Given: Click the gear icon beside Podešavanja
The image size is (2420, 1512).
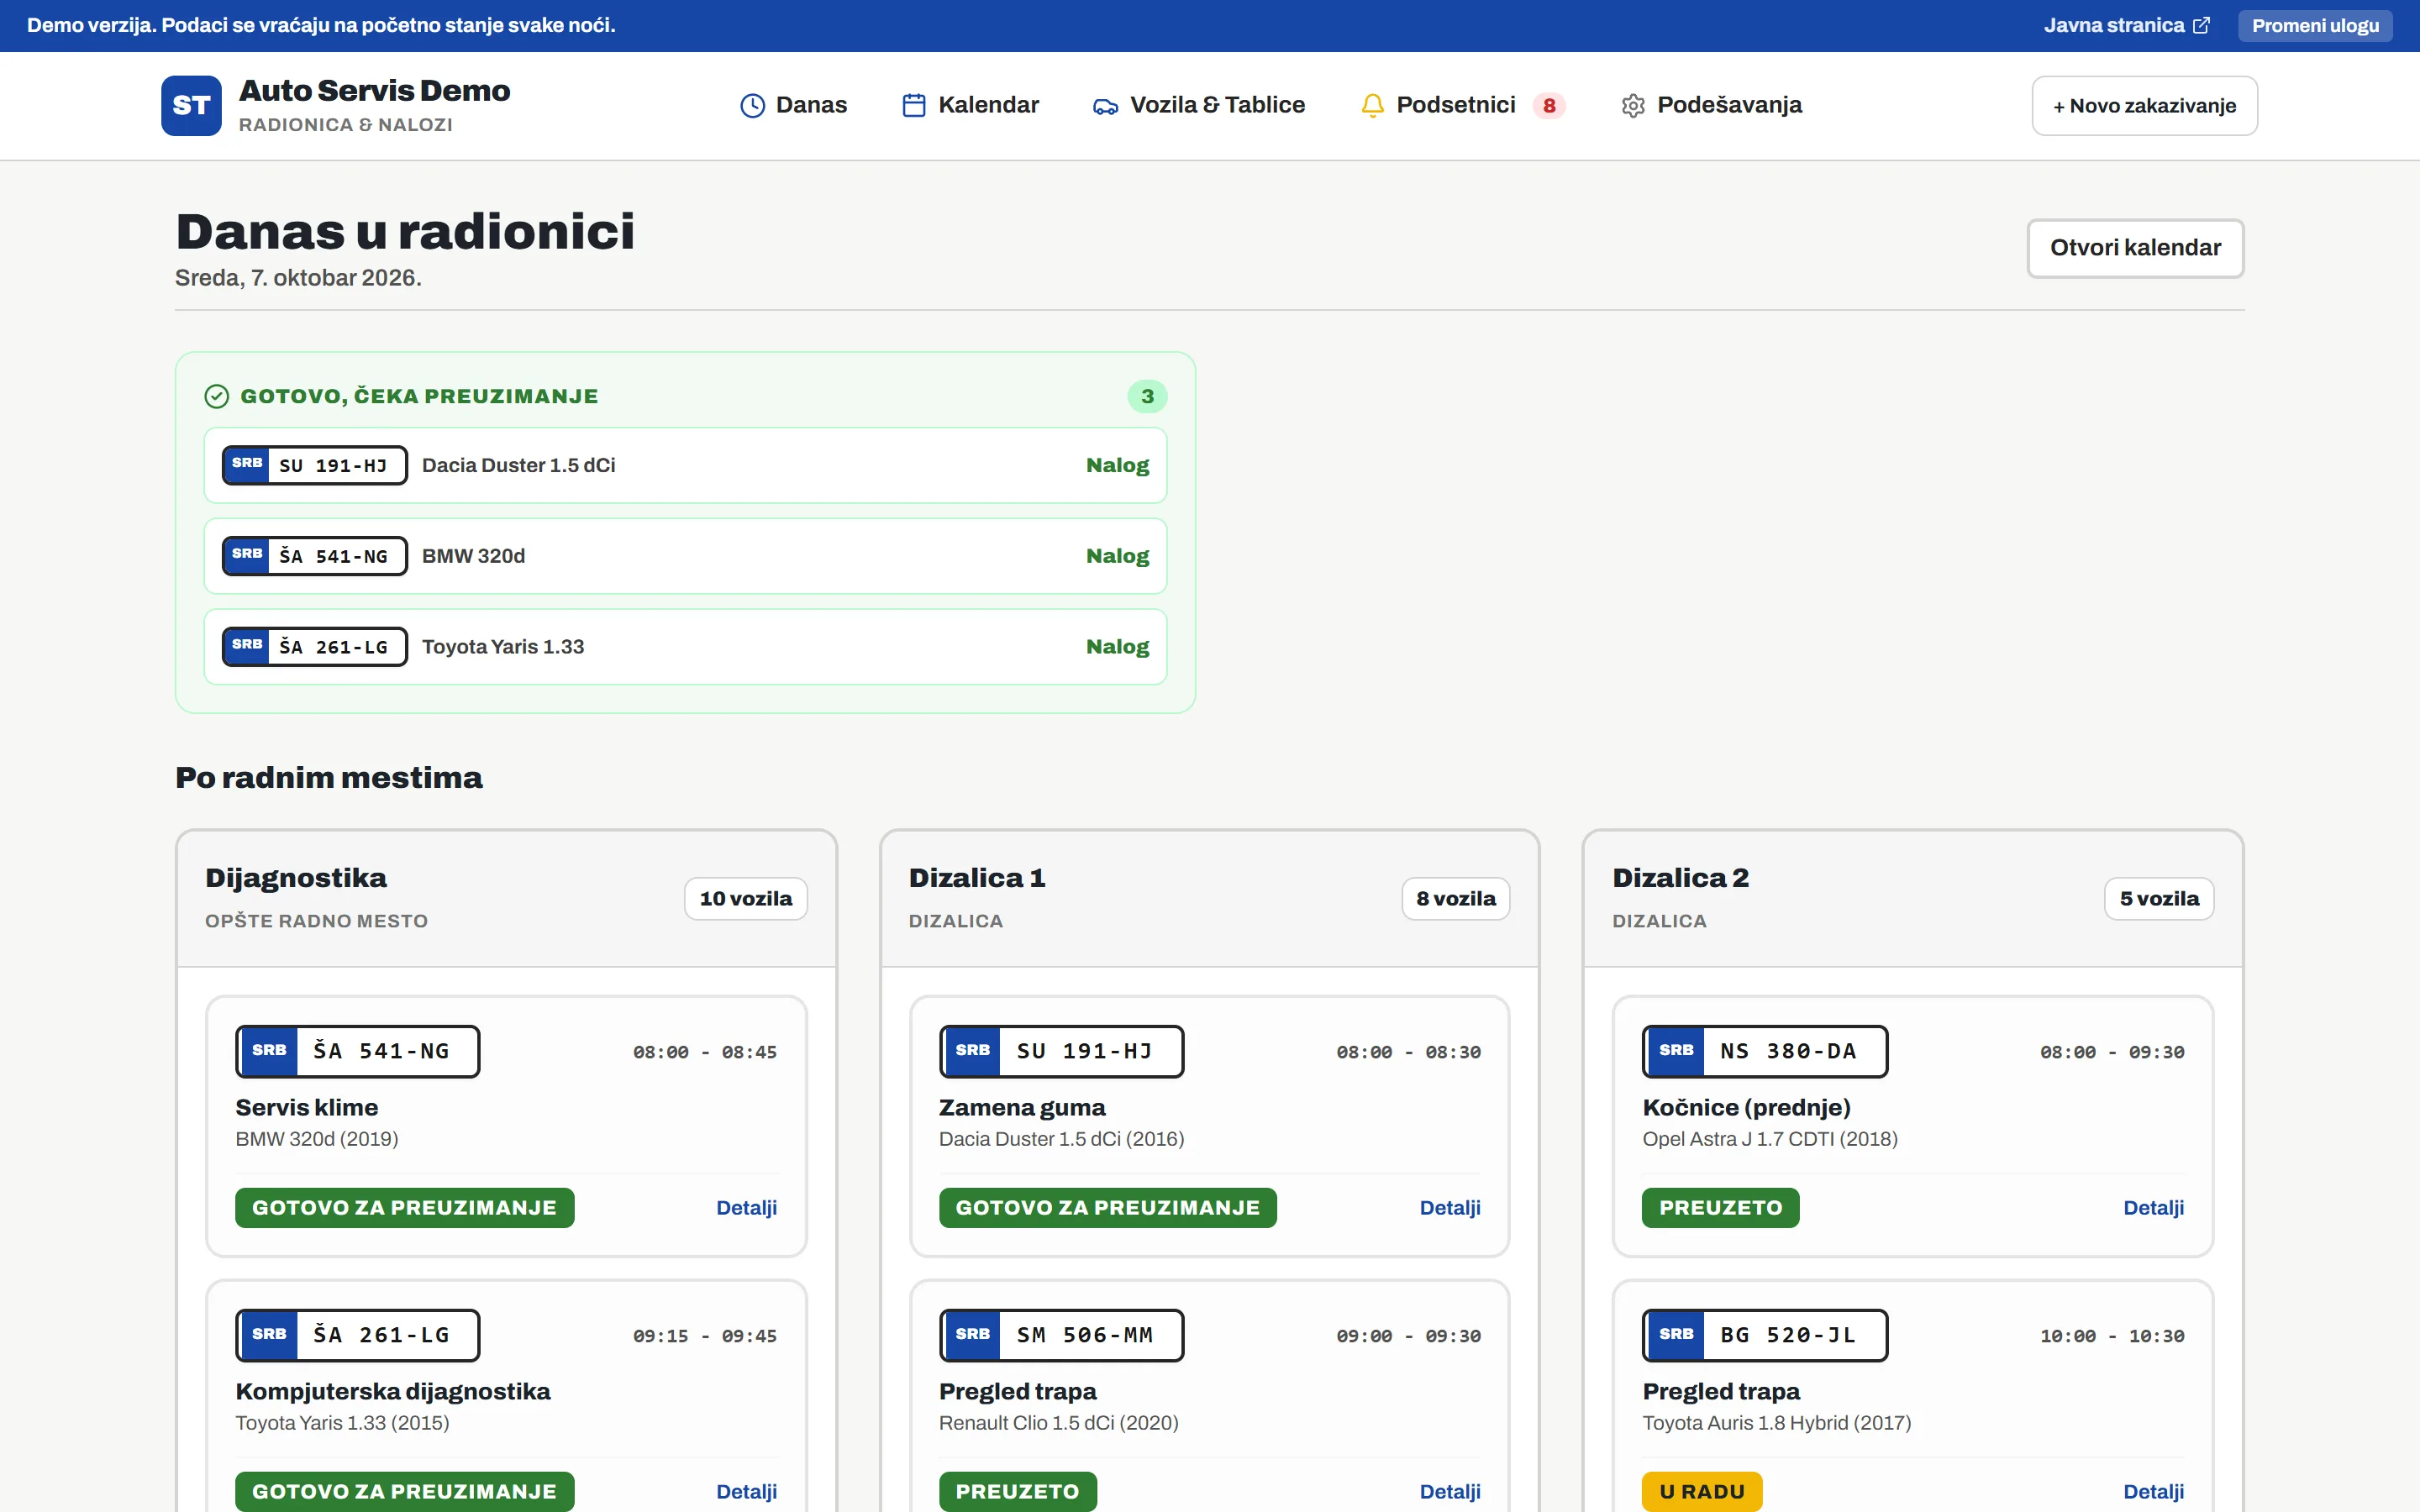Looking at the screenshot, I should pos(1633,106).
